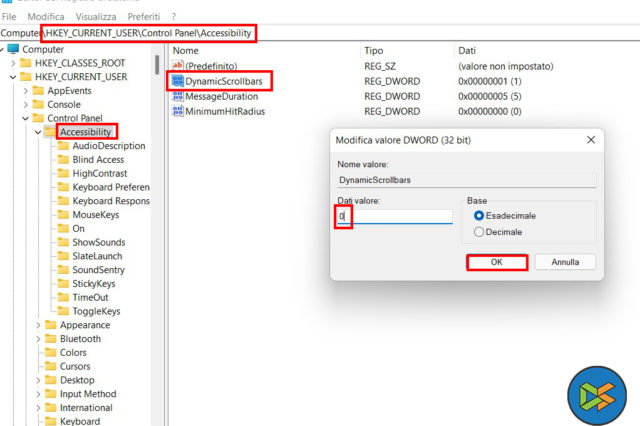The width and height of the screenshot is (640, 426).
Task: Click the MinimumHitRadius DWORD value icon
Action: coord(178,111)
